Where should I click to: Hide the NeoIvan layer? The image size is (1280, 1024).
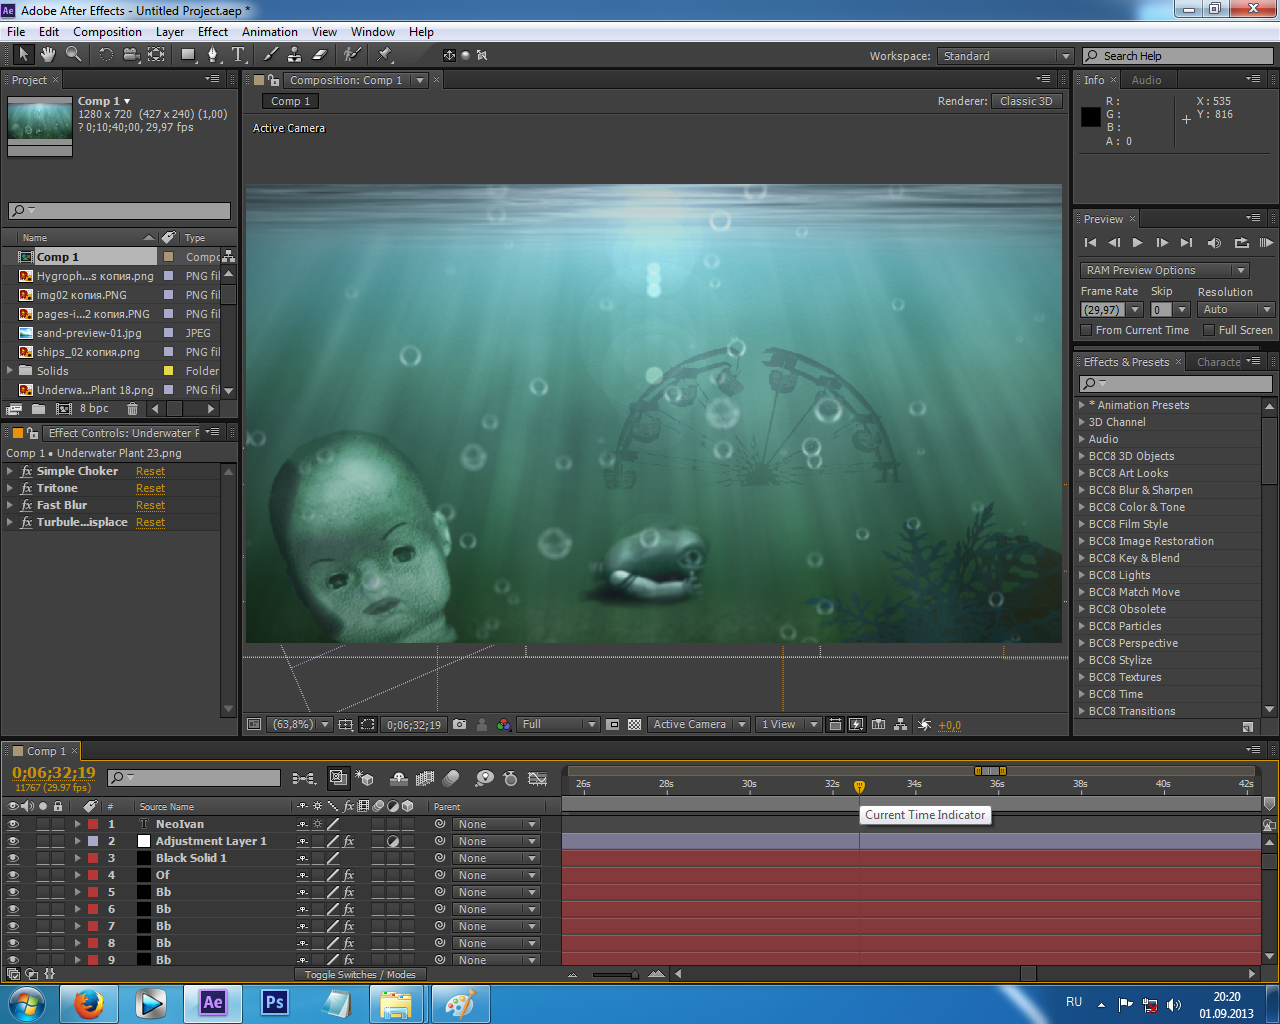[13, 824]
